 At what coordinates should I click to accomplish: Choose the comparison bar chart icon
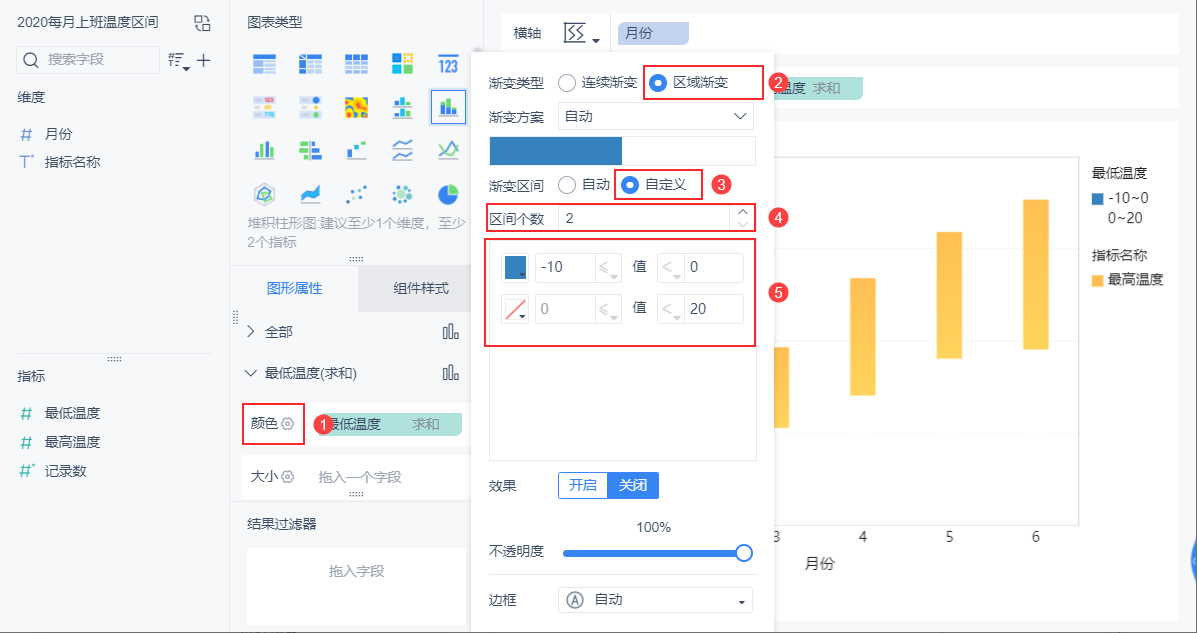(310, 150)
